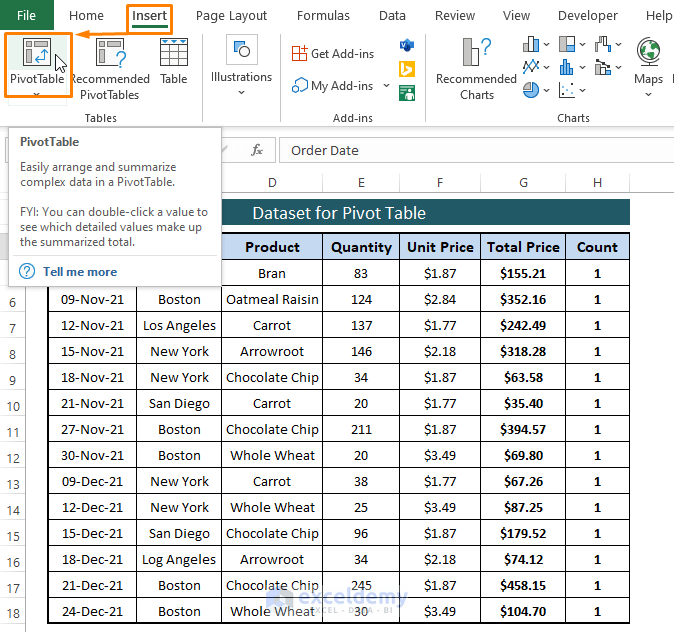Switch to the Page Layout tab
Image resolution: width=674 pixels, height=632 pixels.
click(x=231, y=16)
